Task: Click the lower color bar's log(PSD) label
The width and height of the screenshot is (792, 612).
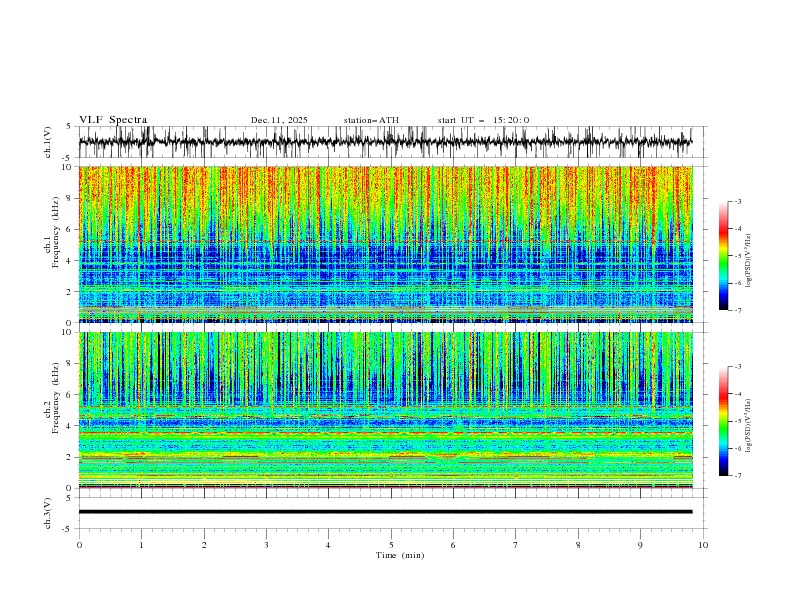Action: point(749,426)
